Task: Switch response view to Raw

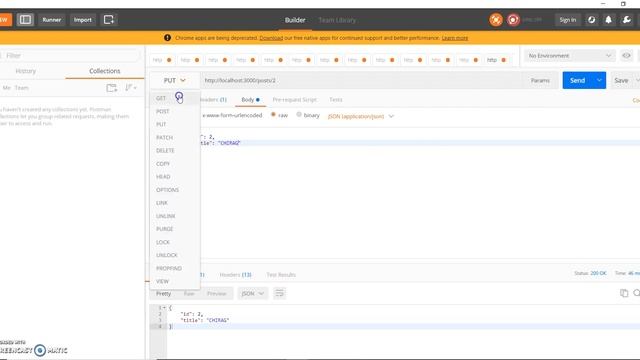Action: tap(189, 293)
